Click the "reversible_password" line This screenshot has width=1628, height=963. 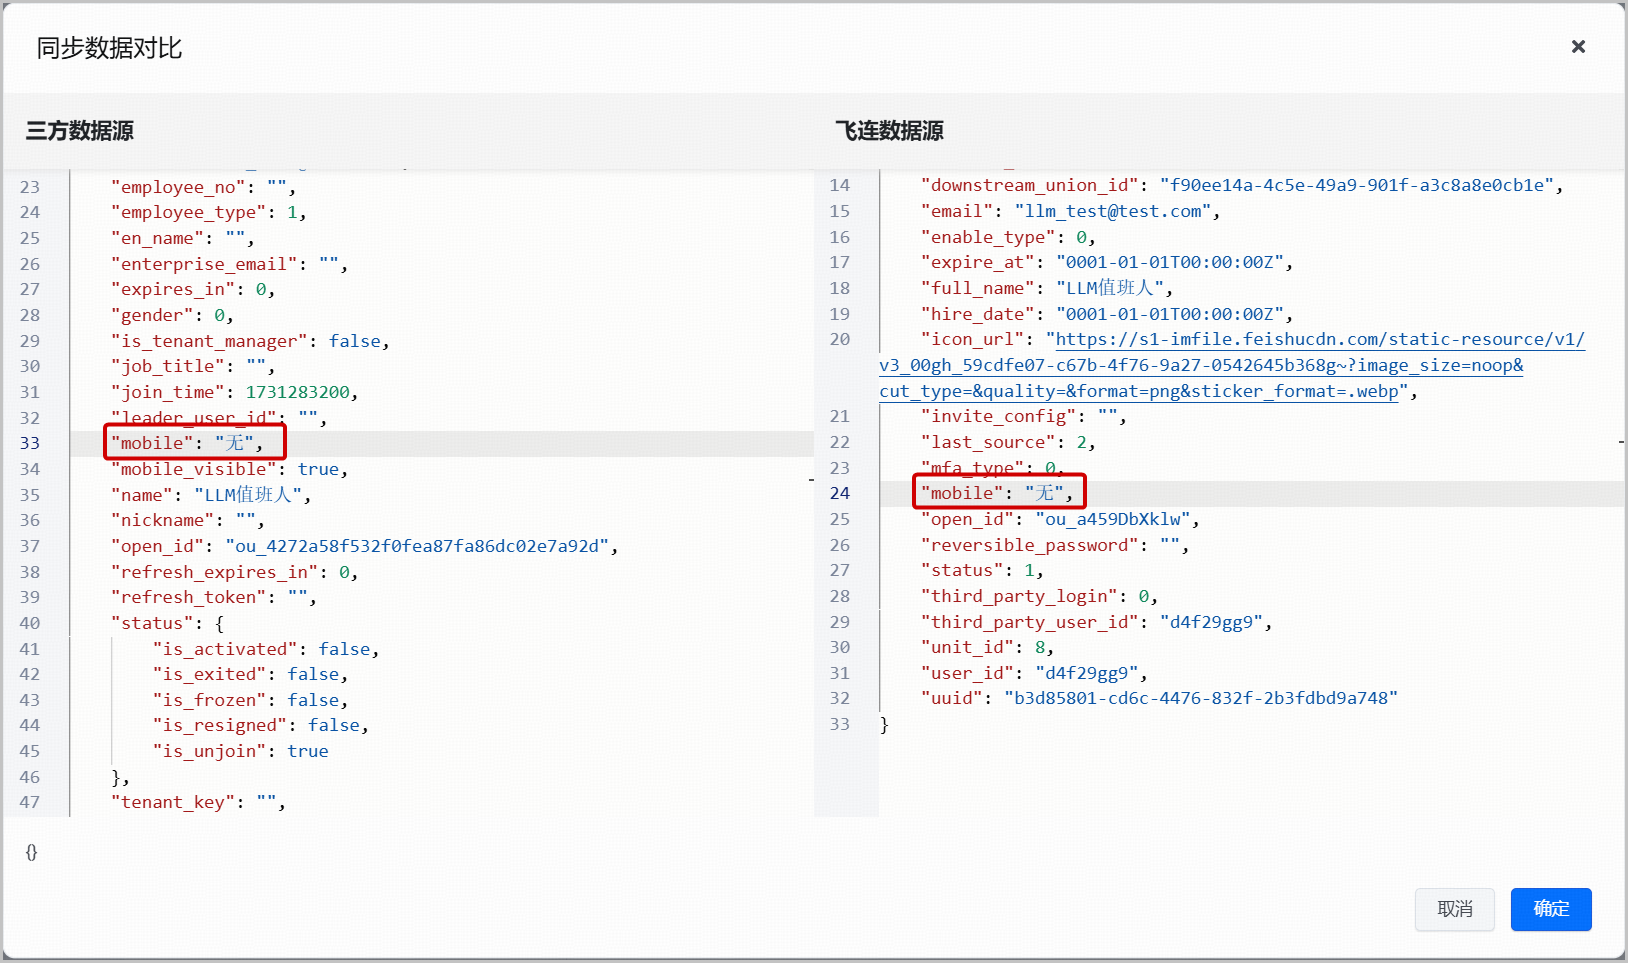click(1054, 545)
